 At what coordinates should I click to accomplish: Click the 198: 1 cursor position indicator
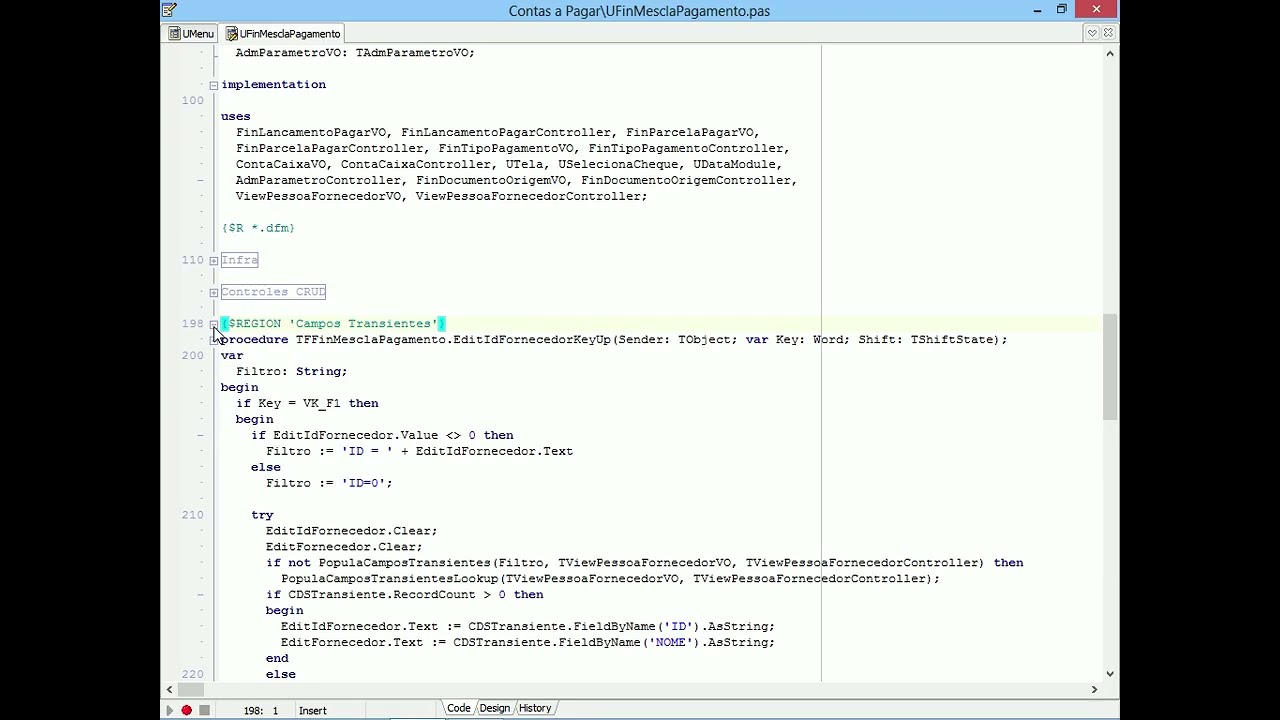(x=261, y=710)
